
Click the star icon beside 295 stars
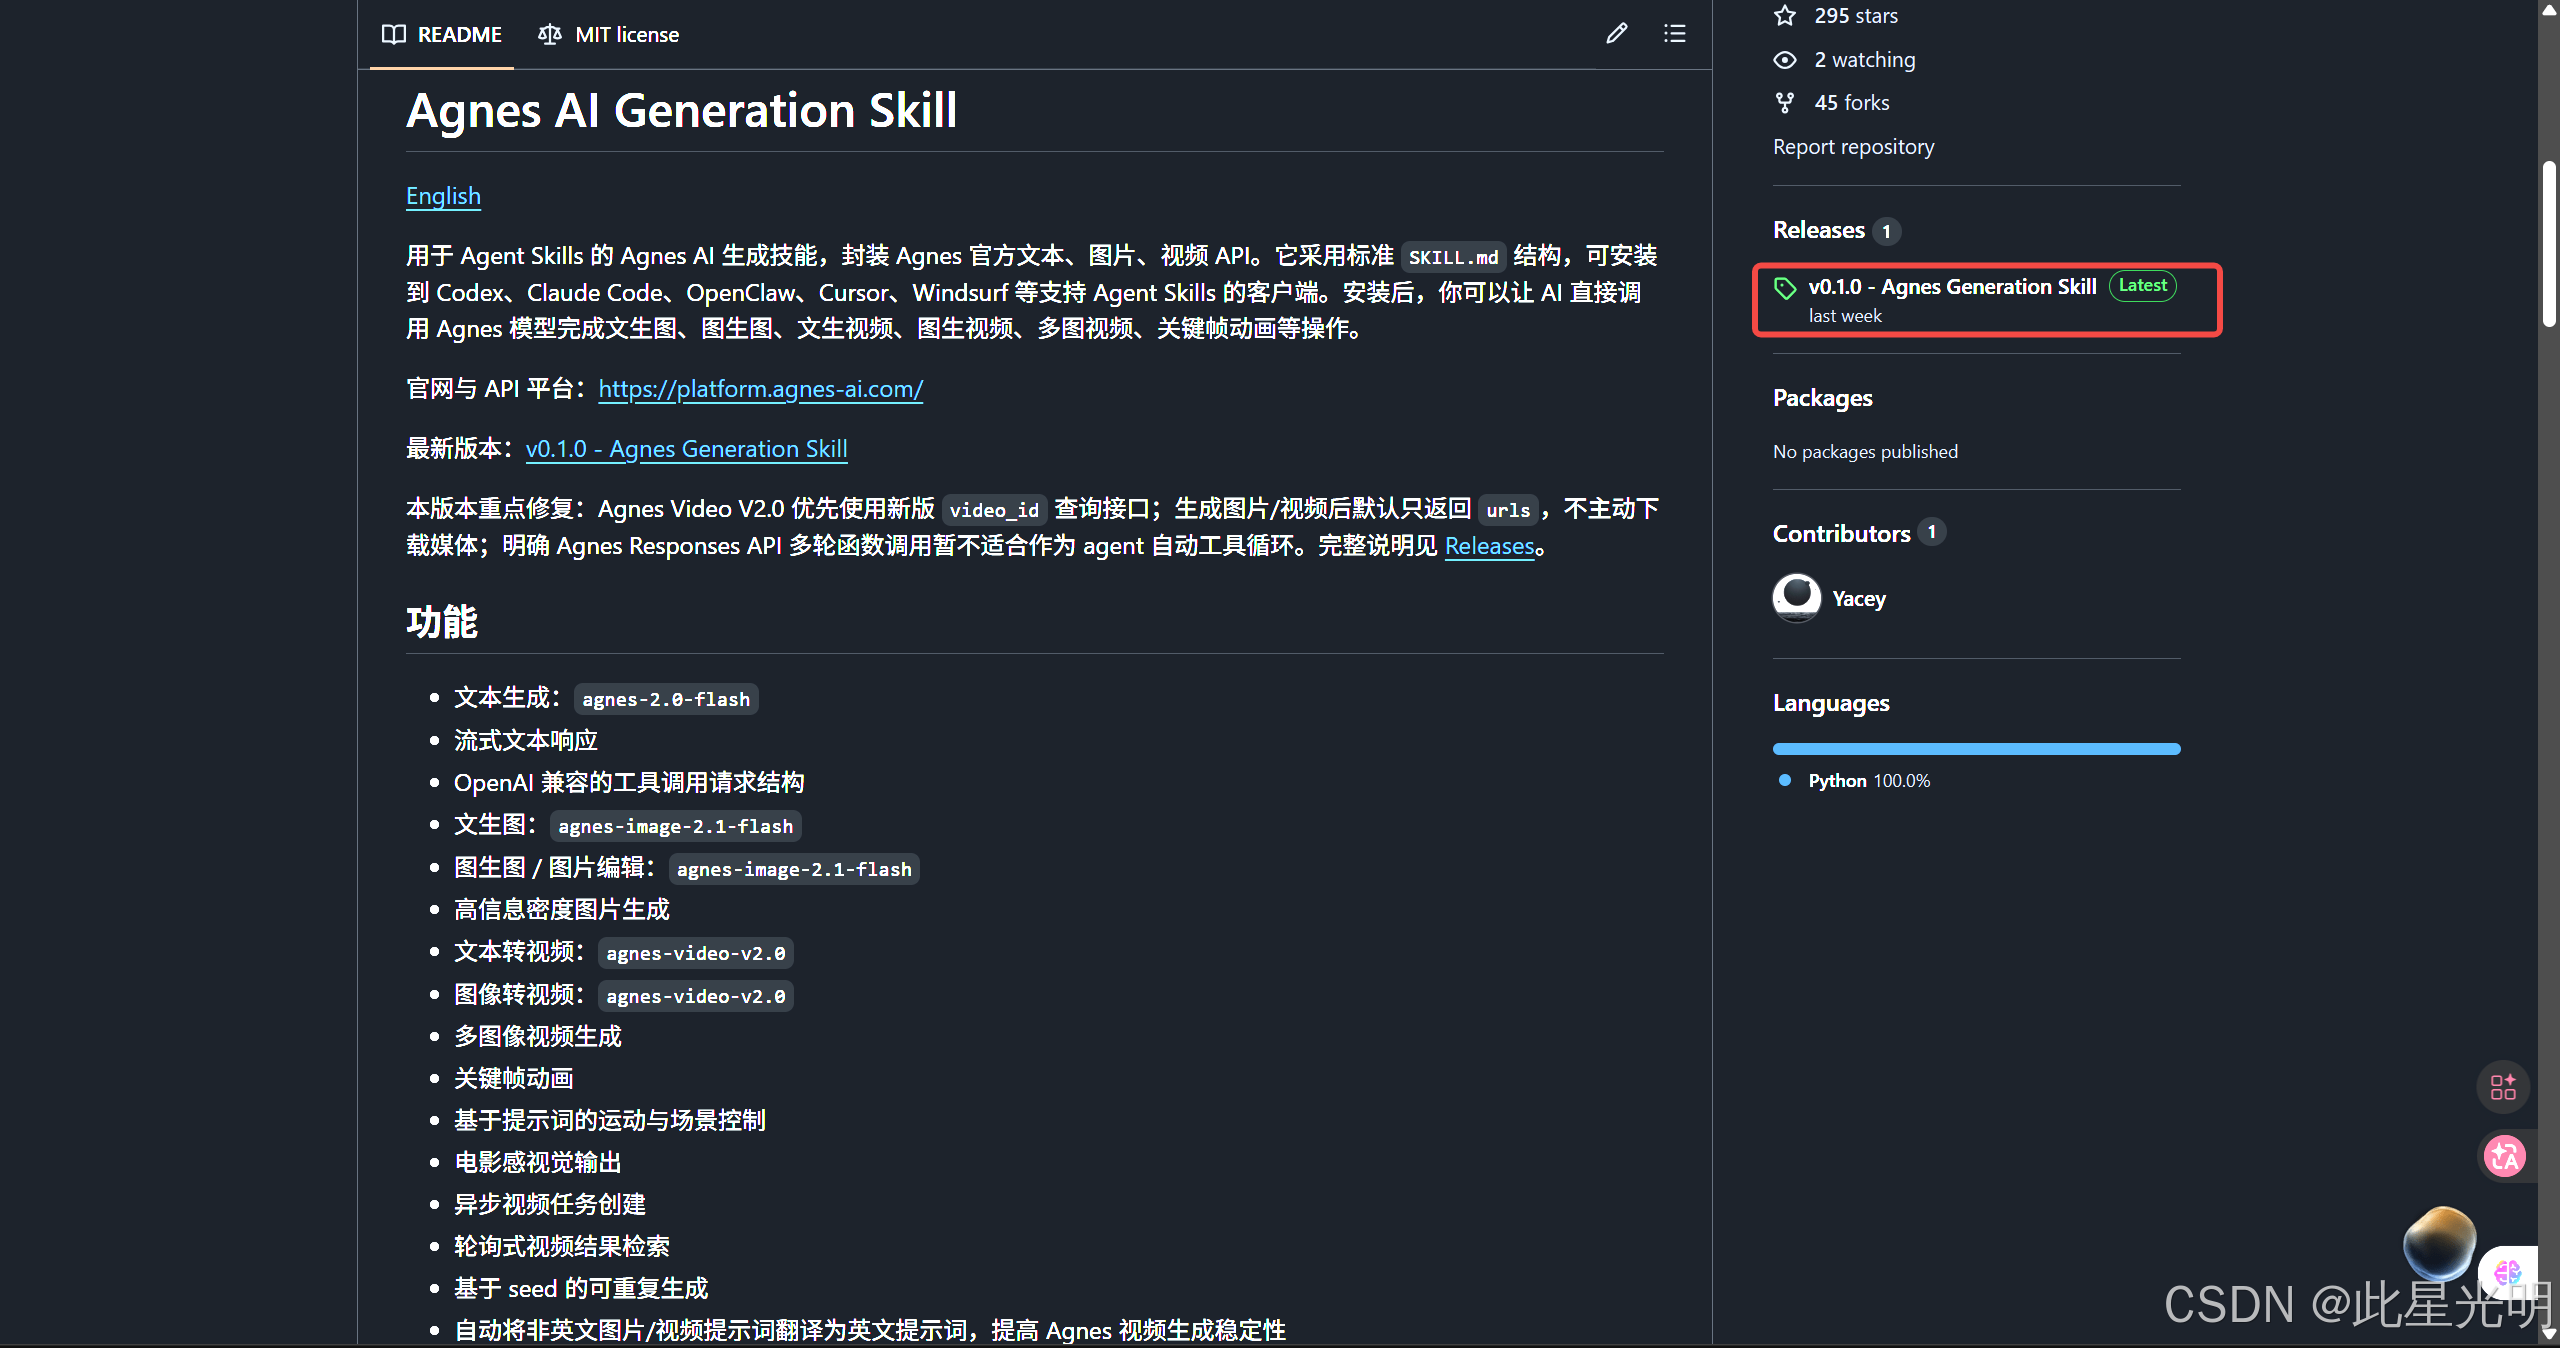pos(1785,15)
